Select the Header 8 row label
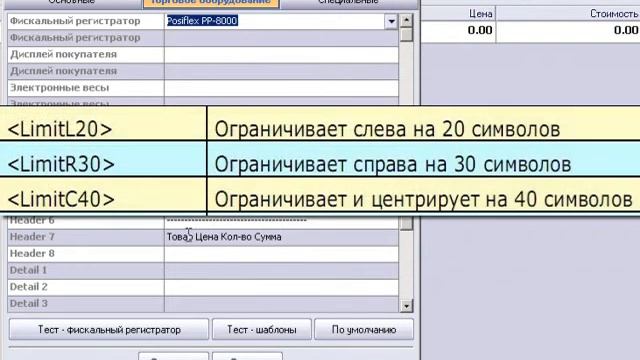 click(32, 253)
